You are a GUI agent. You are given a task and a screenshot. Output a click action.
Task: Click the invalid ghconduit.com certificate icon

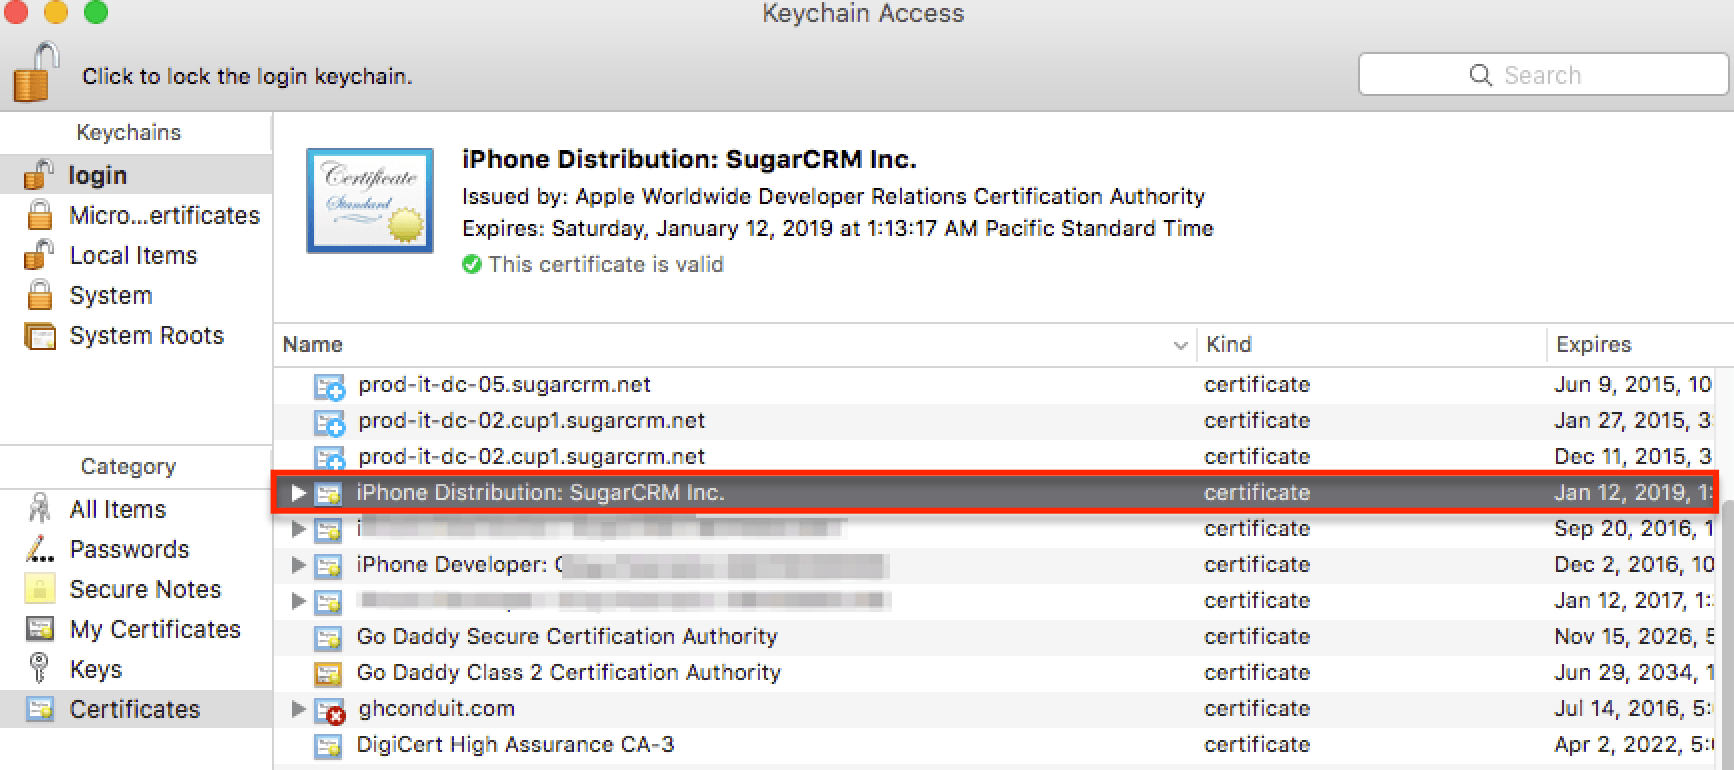330,711
